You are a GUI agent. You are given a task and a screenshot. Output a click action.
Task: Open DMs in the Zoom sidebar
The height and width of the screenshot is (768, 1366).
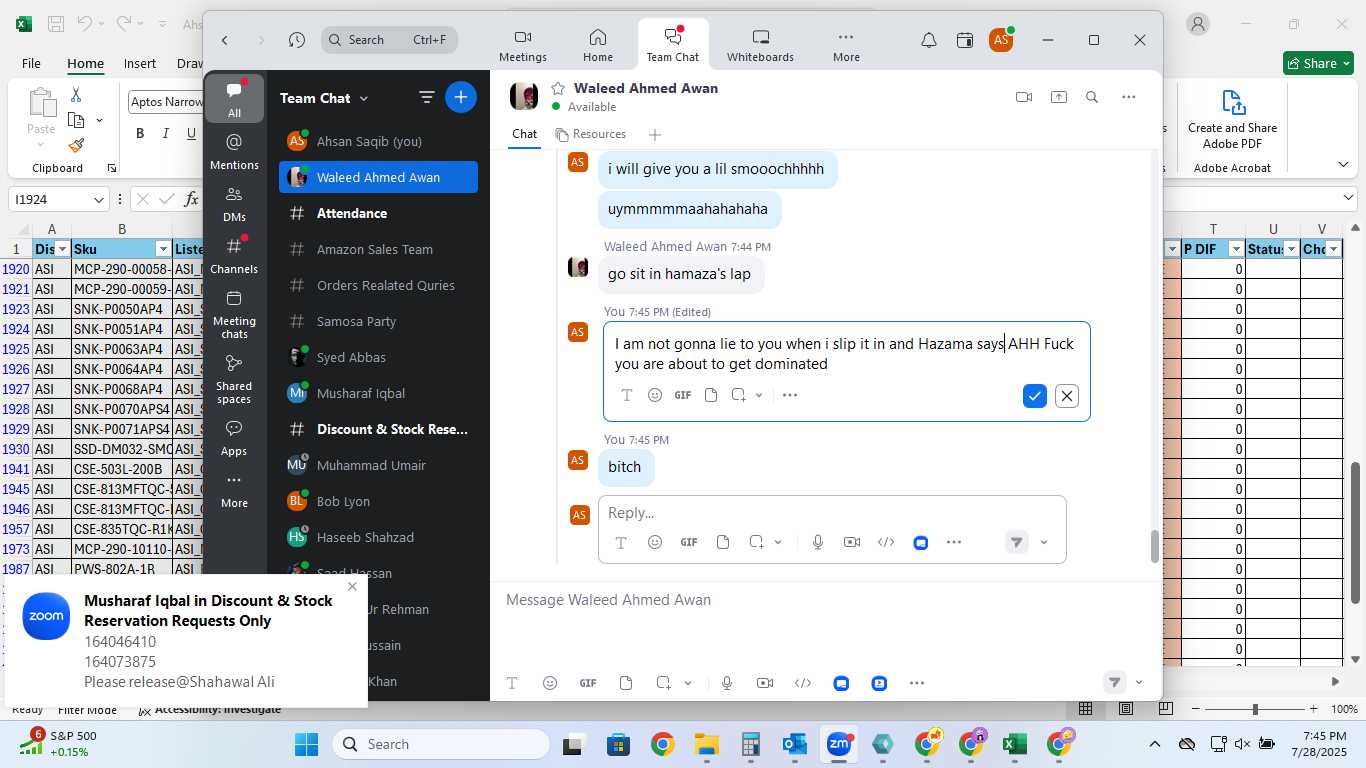tap(234, 203)
